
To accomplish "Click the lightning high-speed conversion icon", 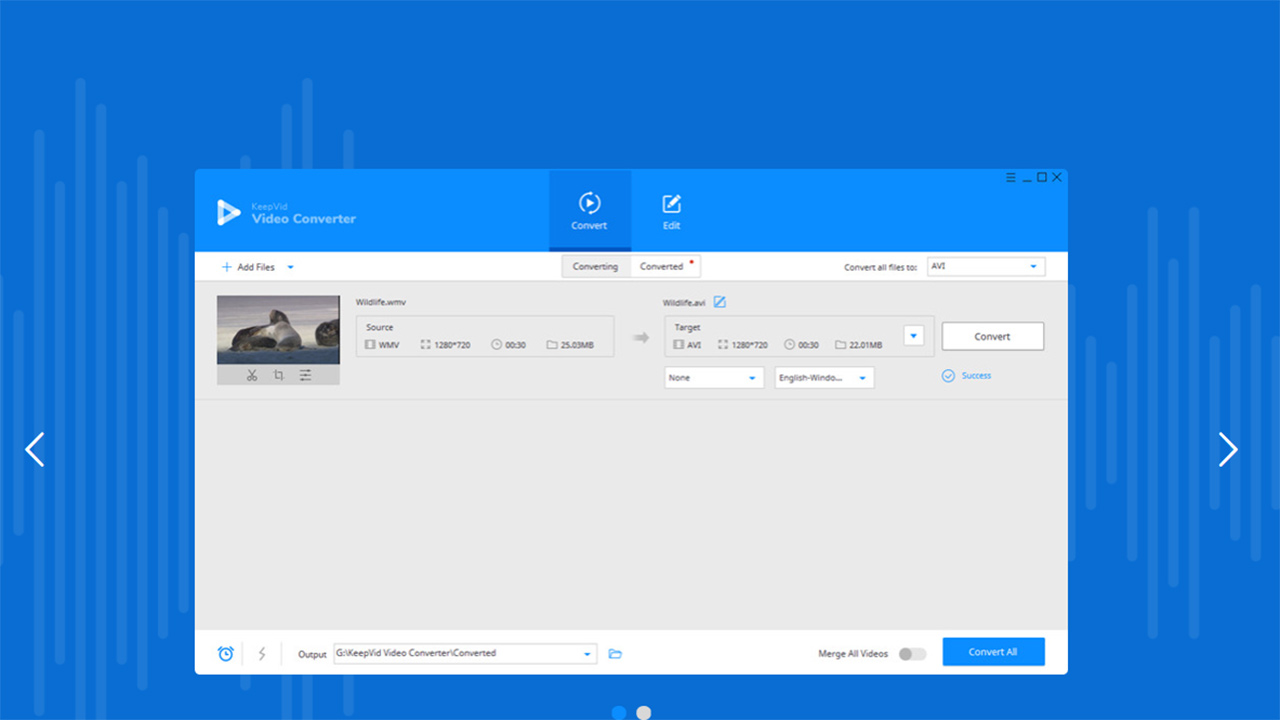I will (261, 652).
